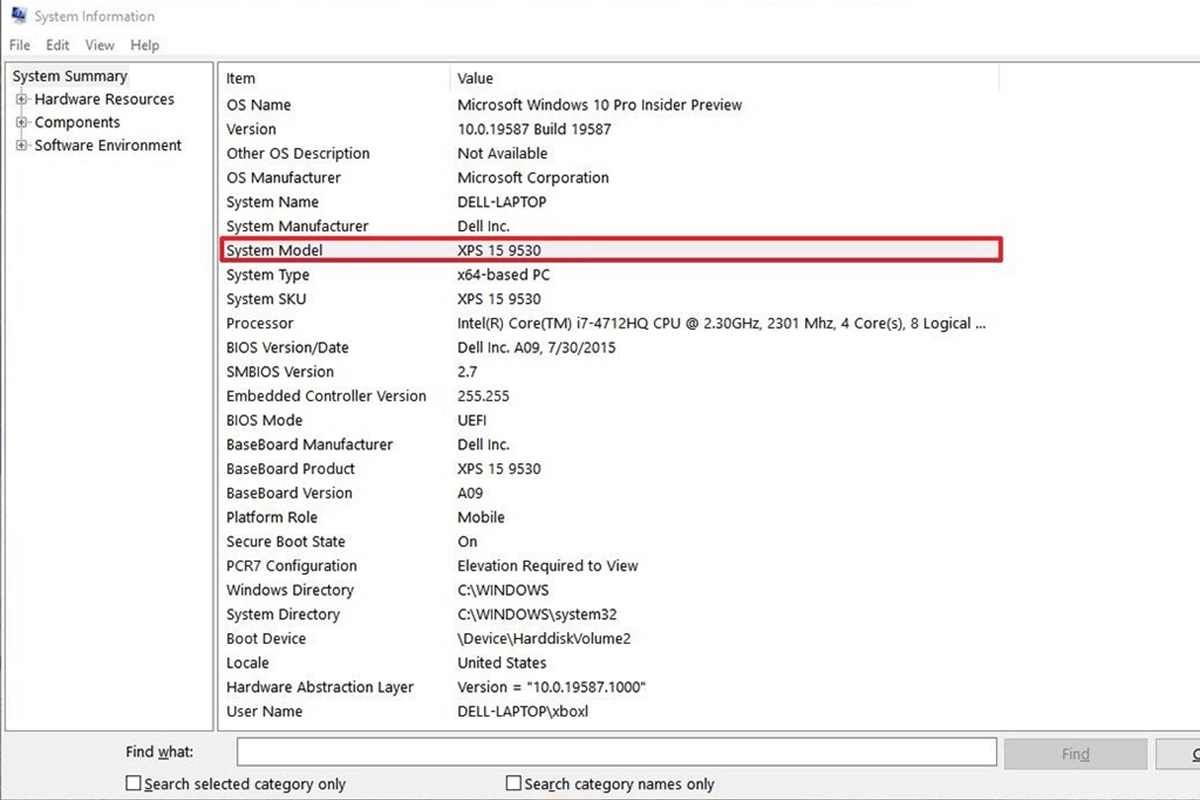The image size is (1200, 800).
Task: Click the Intel Core i7-4712HQ processor value
Action: point(722,323)
